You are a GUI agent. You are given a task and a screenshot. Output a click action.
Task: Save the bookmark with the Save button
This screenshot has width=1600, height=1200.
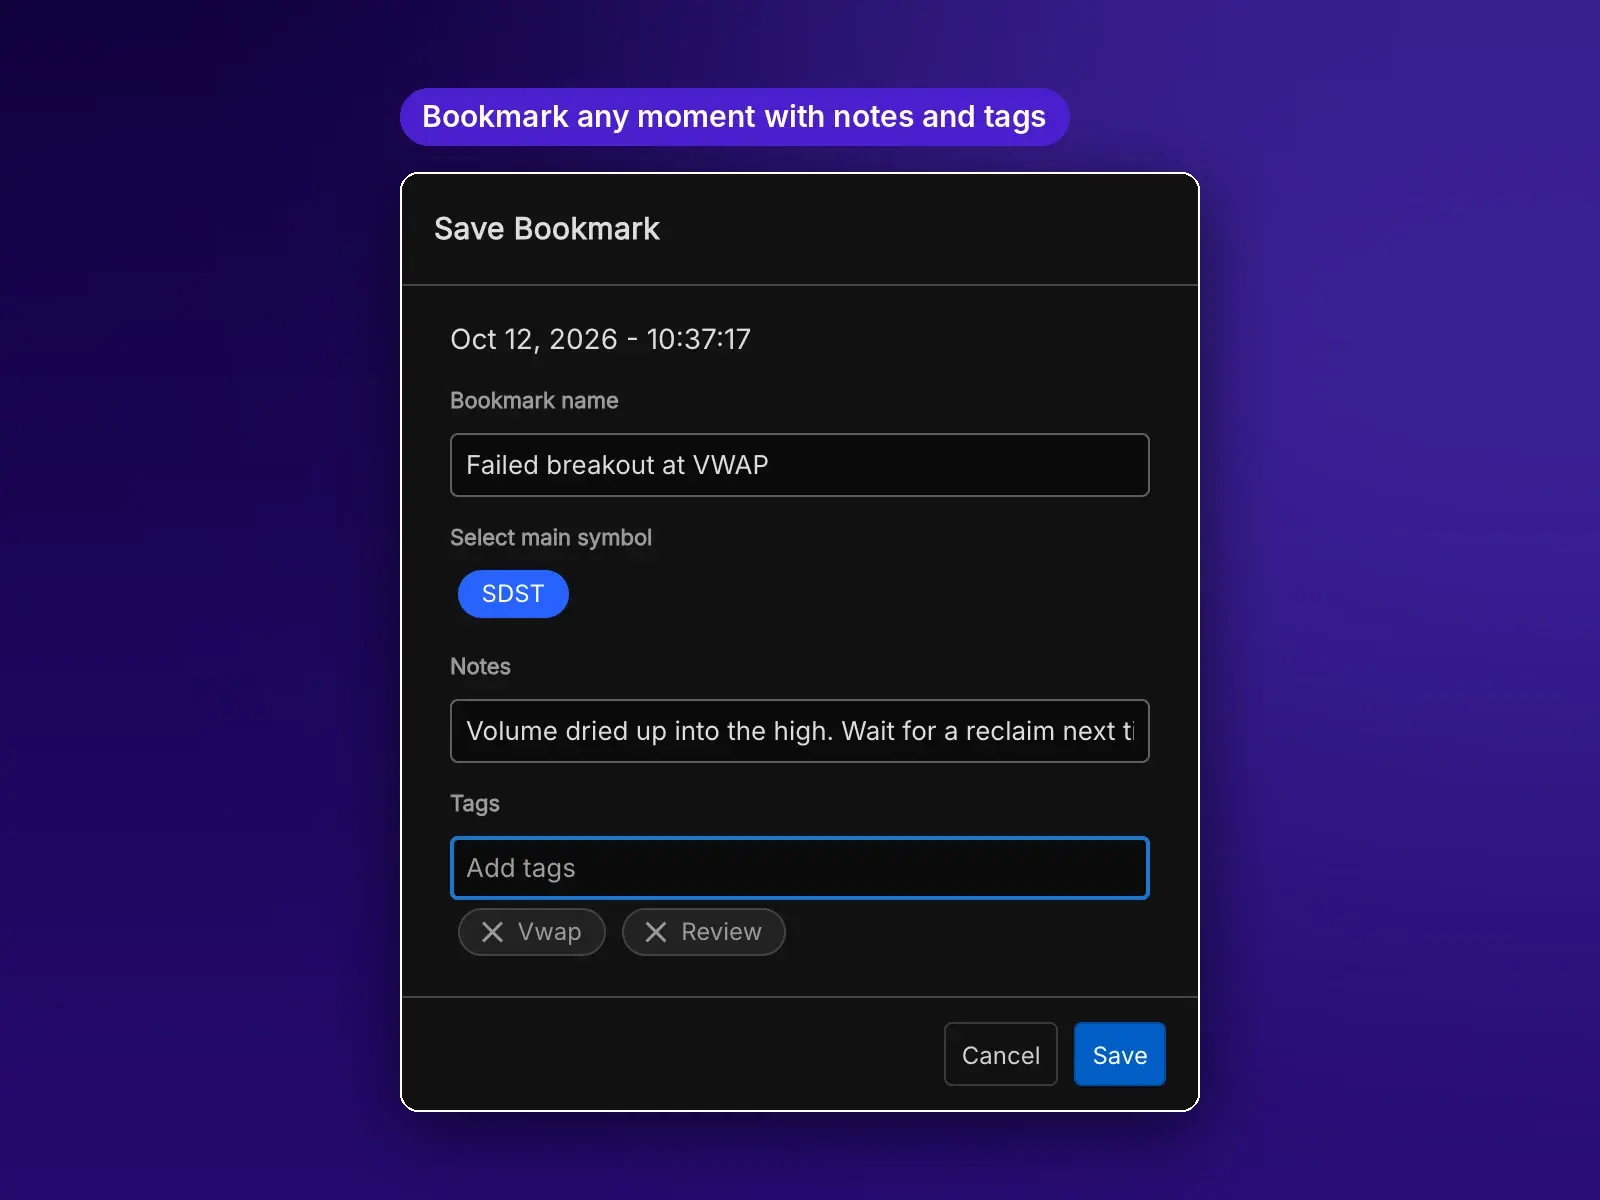1120,1054
